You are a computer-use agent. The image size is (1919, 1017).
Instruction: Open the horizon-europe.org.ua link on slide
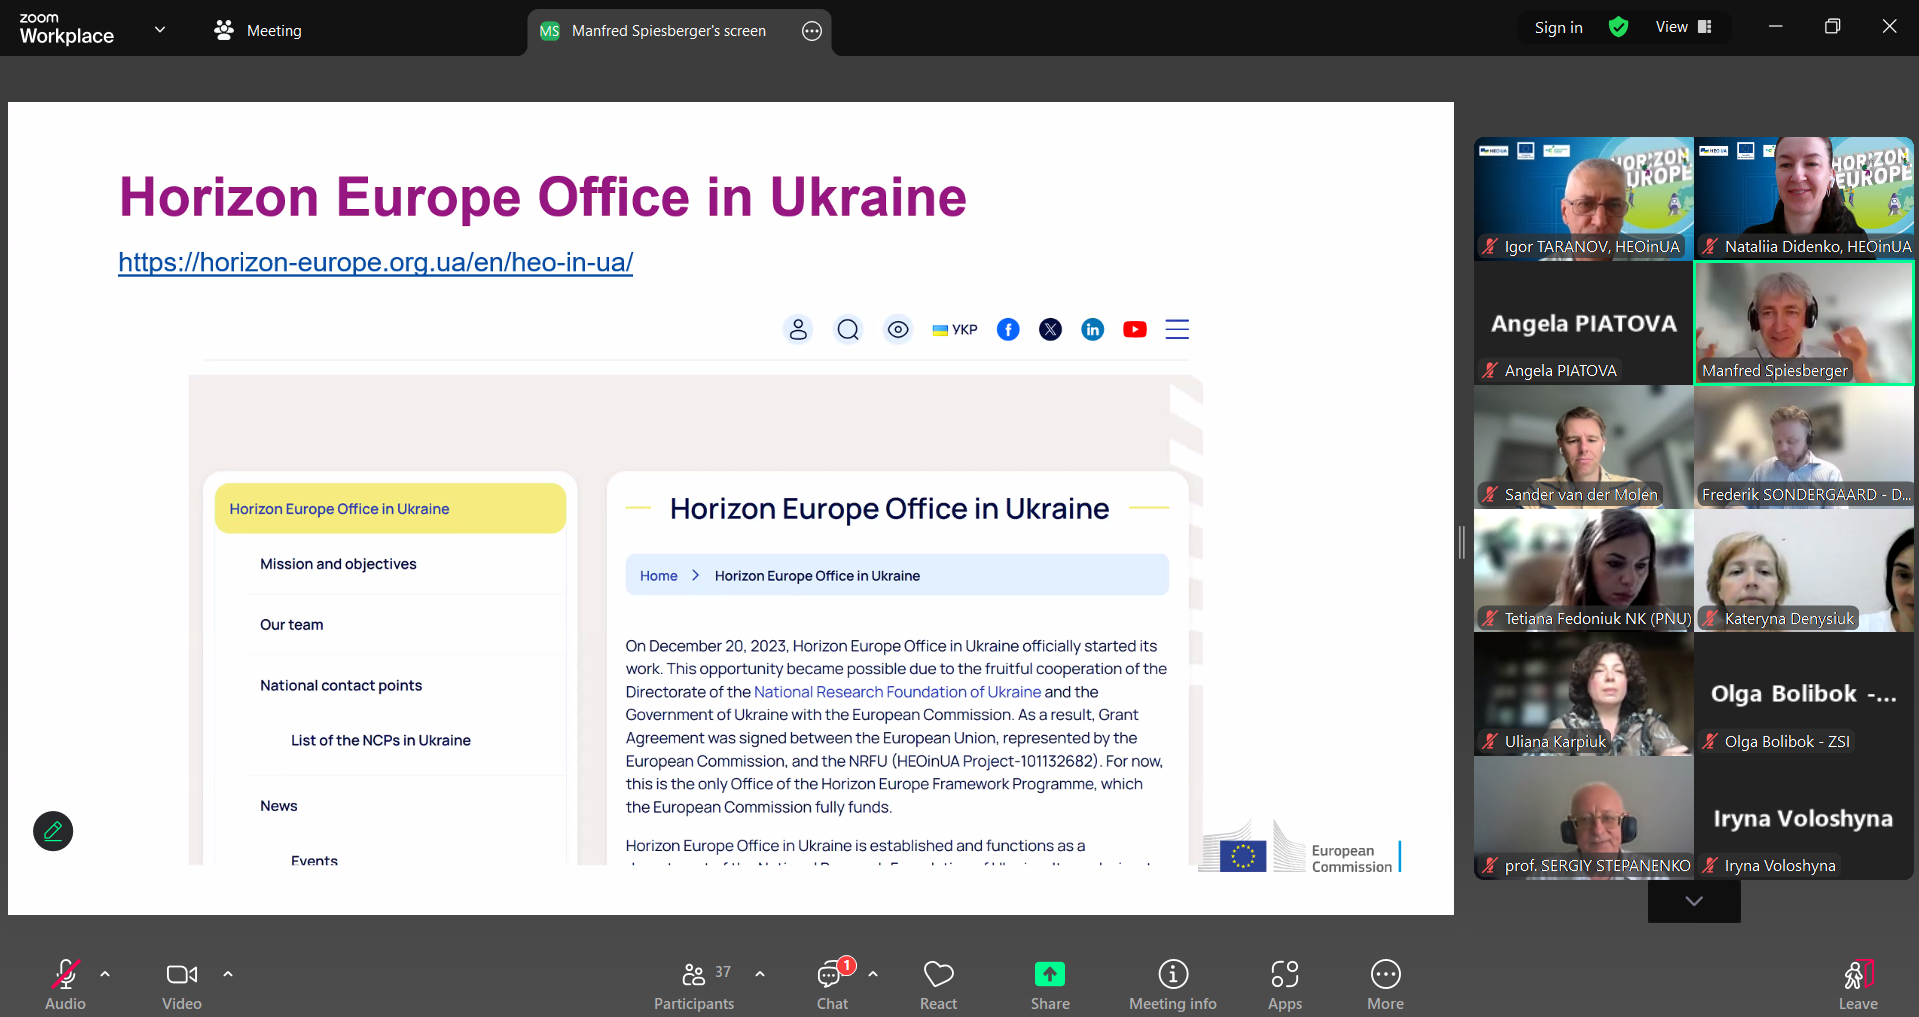click(x=376, y=262)
